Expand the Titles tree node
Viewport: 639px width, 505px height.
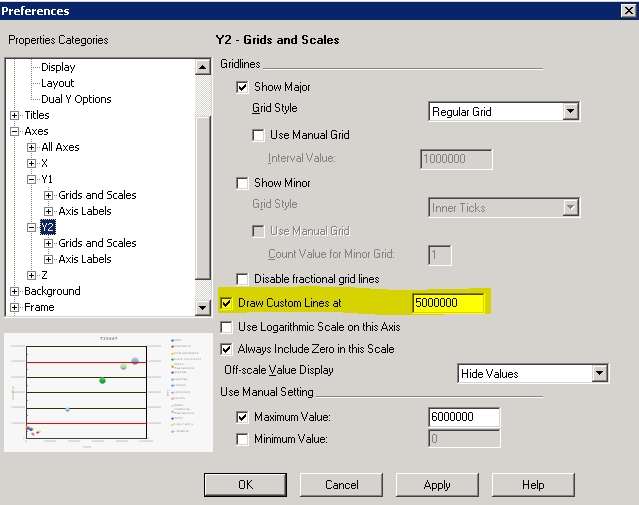15,115
